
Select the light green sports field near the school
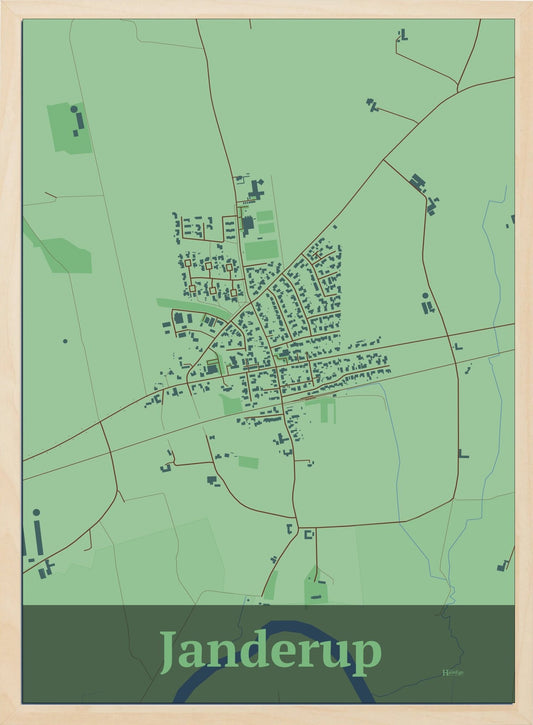click(261, 250)
